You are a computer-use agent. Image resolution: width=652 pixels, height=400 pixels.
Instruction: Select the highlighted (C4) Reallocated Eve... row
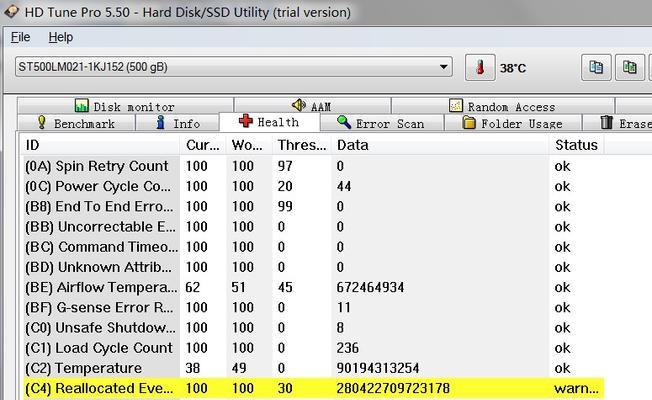[x=312, y=389]
